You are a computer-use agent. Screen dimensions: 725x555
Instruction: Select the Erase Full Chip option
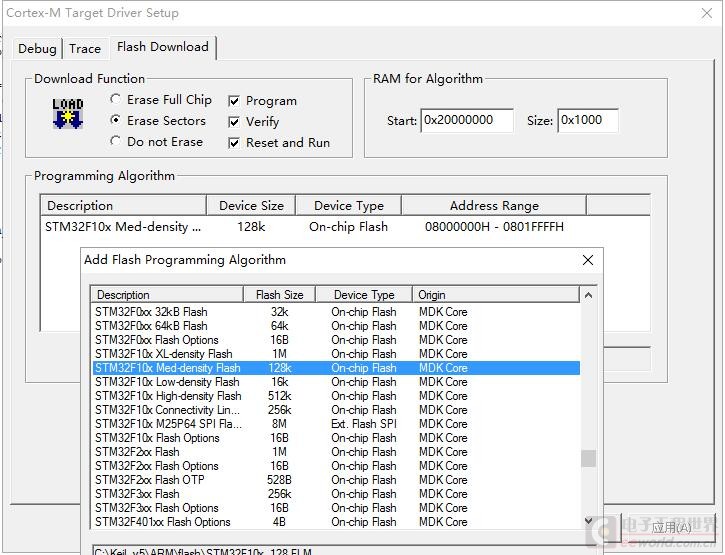click(x=161, y=100)
